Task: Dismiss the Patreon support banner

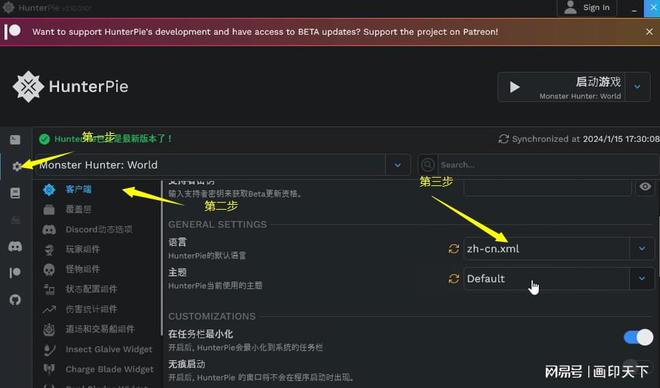Action: point(649,32)
